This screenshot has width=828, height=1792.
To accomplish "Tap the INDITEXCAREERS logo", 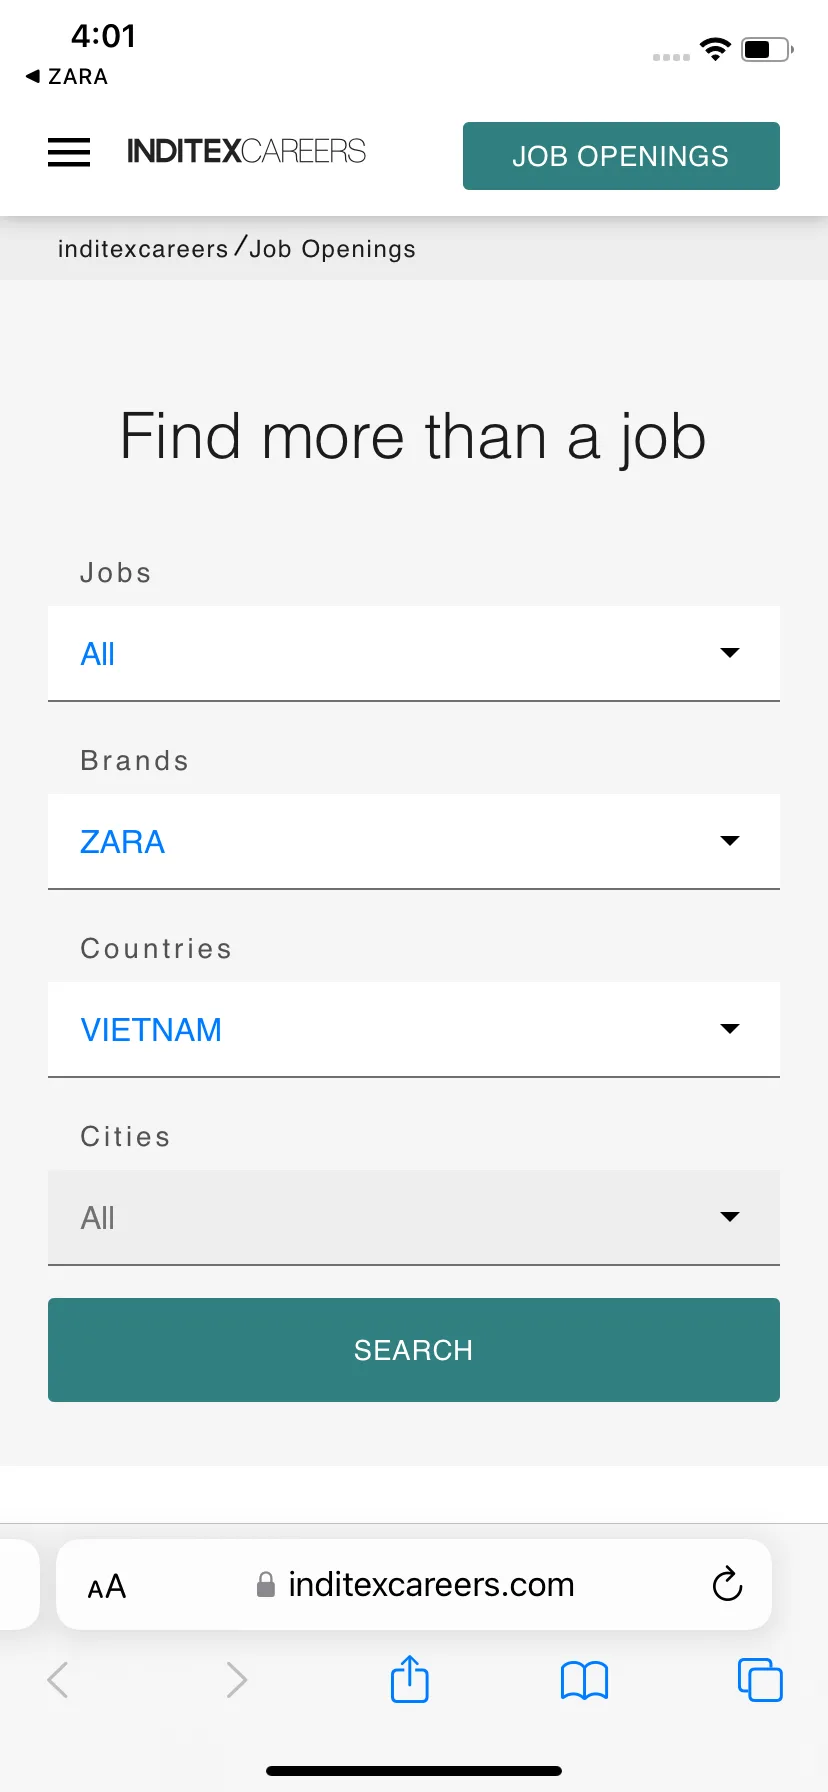I will pos(246,151).
